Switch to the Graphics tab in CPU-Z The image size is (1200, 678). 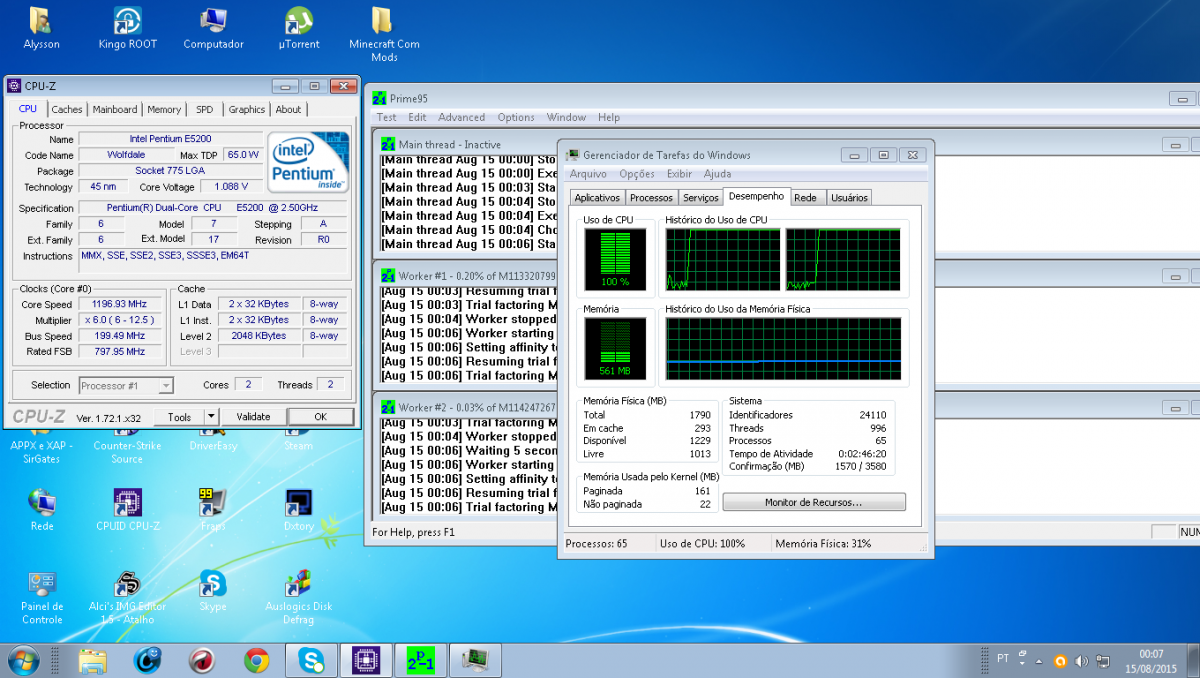(x=246, y=110)
